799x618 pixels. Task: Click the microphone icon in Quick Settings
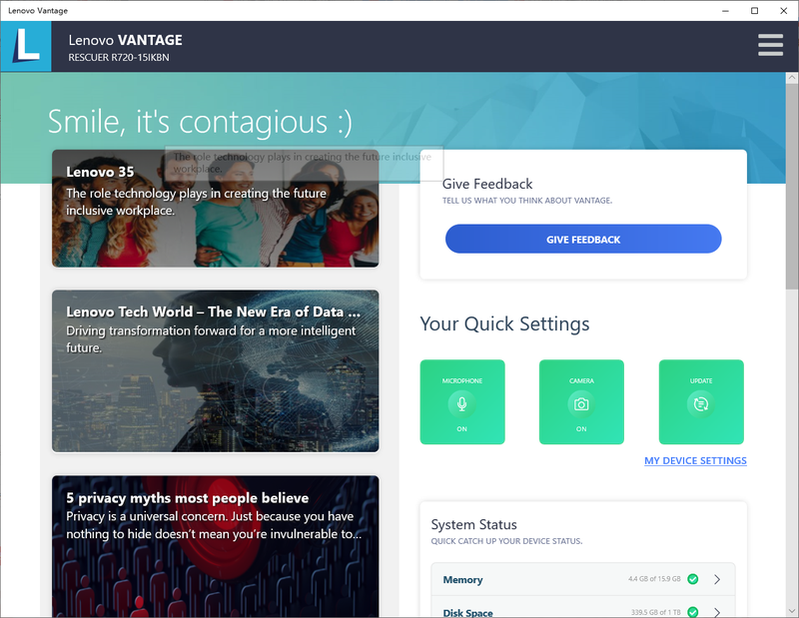click(x=462, y=404)
